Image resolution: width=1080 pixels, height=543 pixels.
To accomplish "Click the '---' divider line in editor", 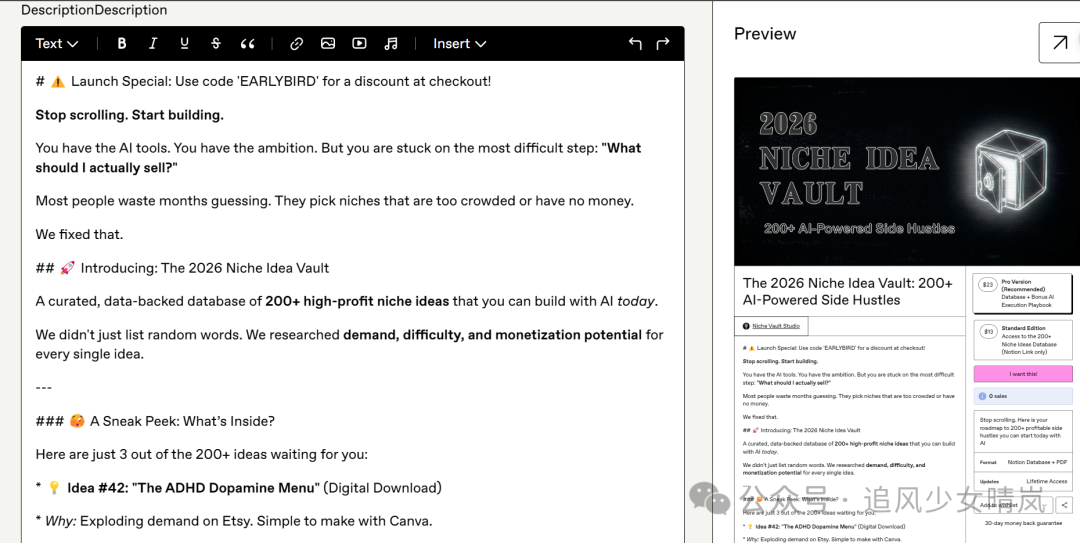I will [43, 388].
